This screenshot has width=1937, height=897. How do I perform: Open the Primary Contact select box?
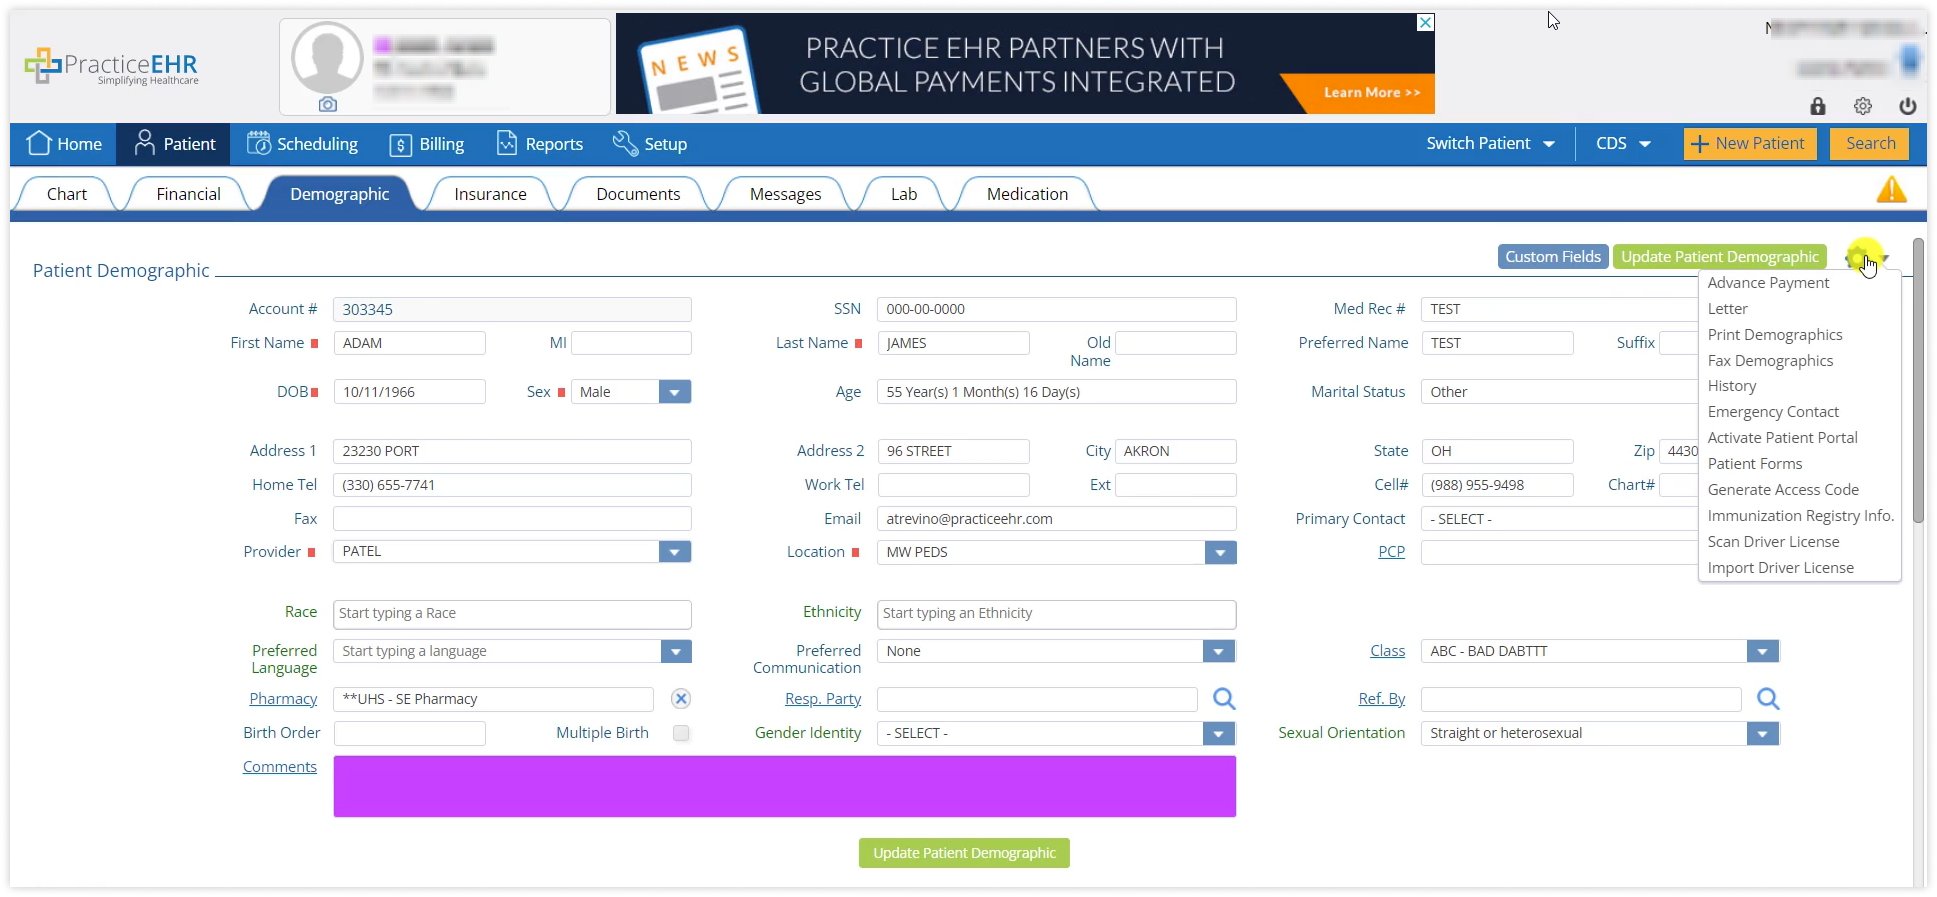point(1559,519)
